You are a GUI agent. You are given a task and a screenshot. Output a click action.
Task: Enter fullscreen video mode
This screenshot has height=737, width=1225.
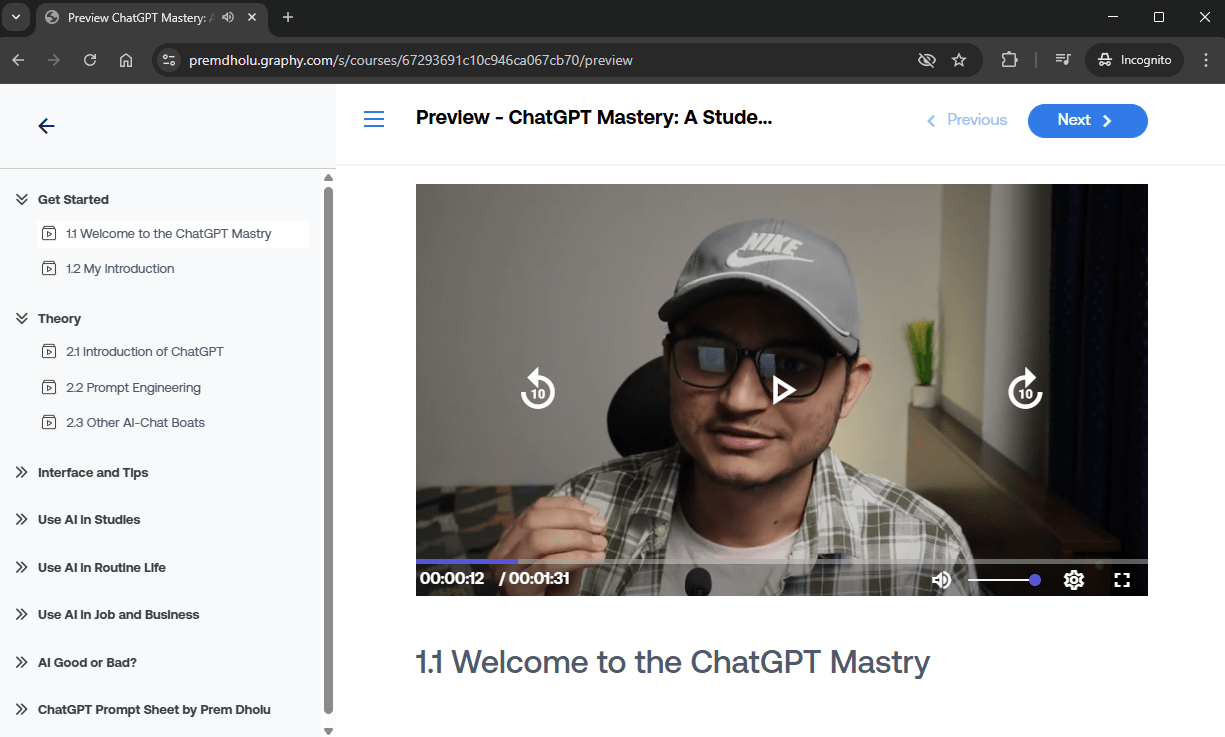click(1122, 580)
